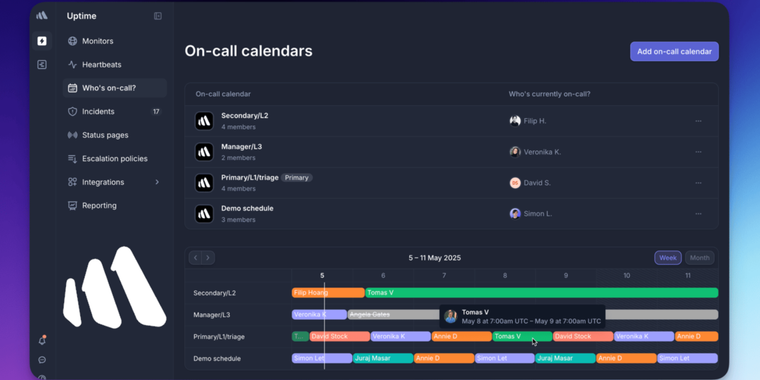Go to previous week arrow

[195, 258]
